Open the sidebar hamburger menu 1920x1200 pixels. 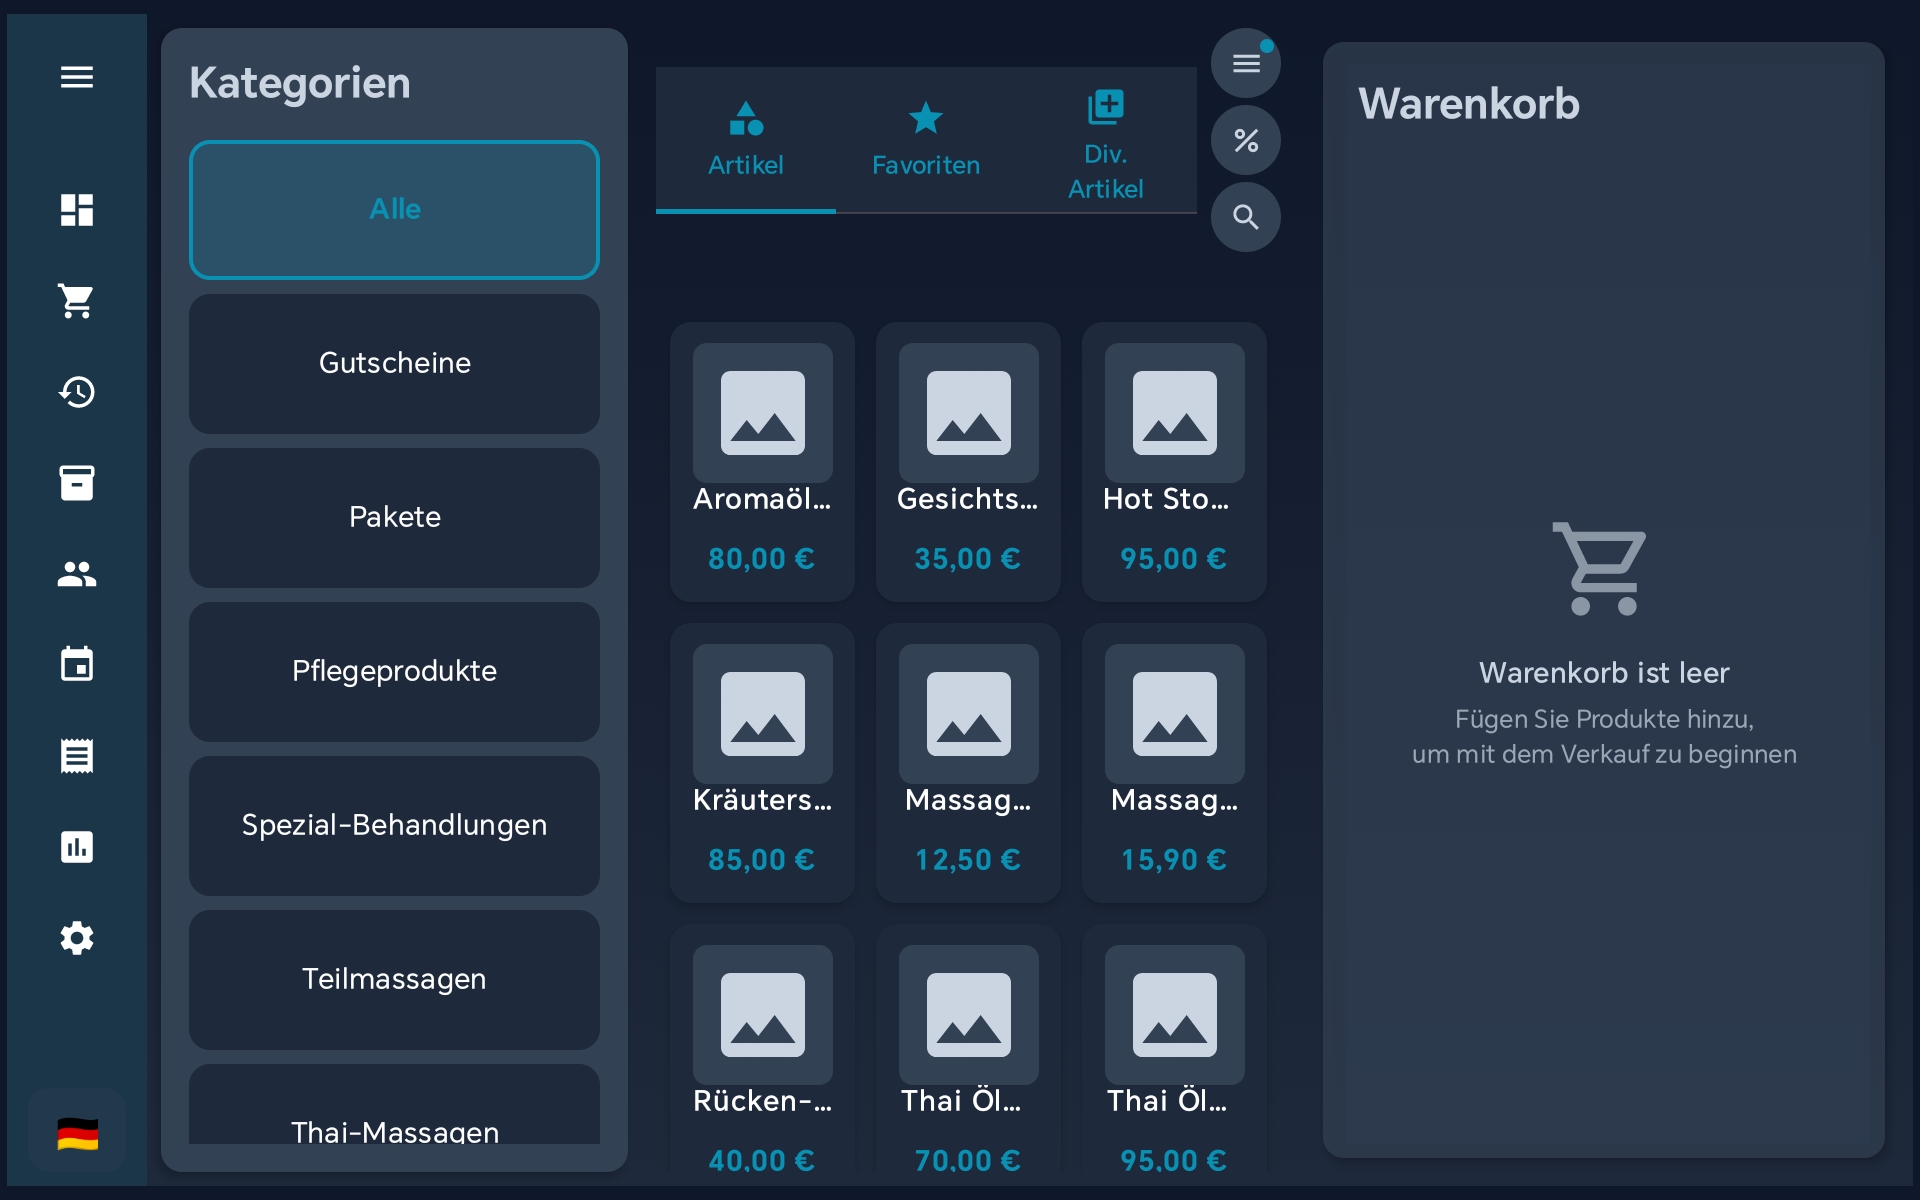click(x=77, y=77)
